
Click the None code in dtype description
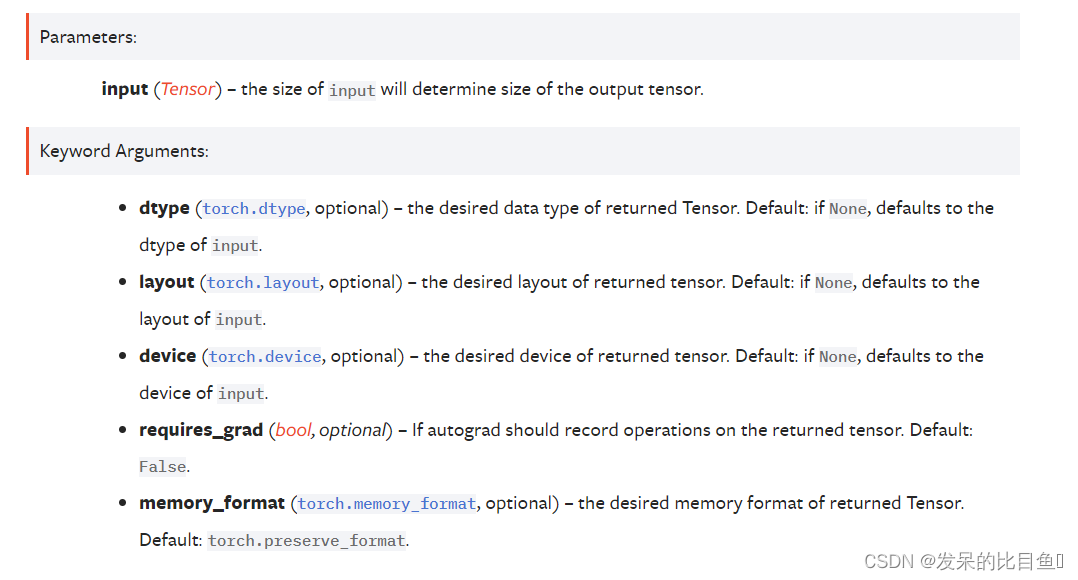(x=848, y=209)
